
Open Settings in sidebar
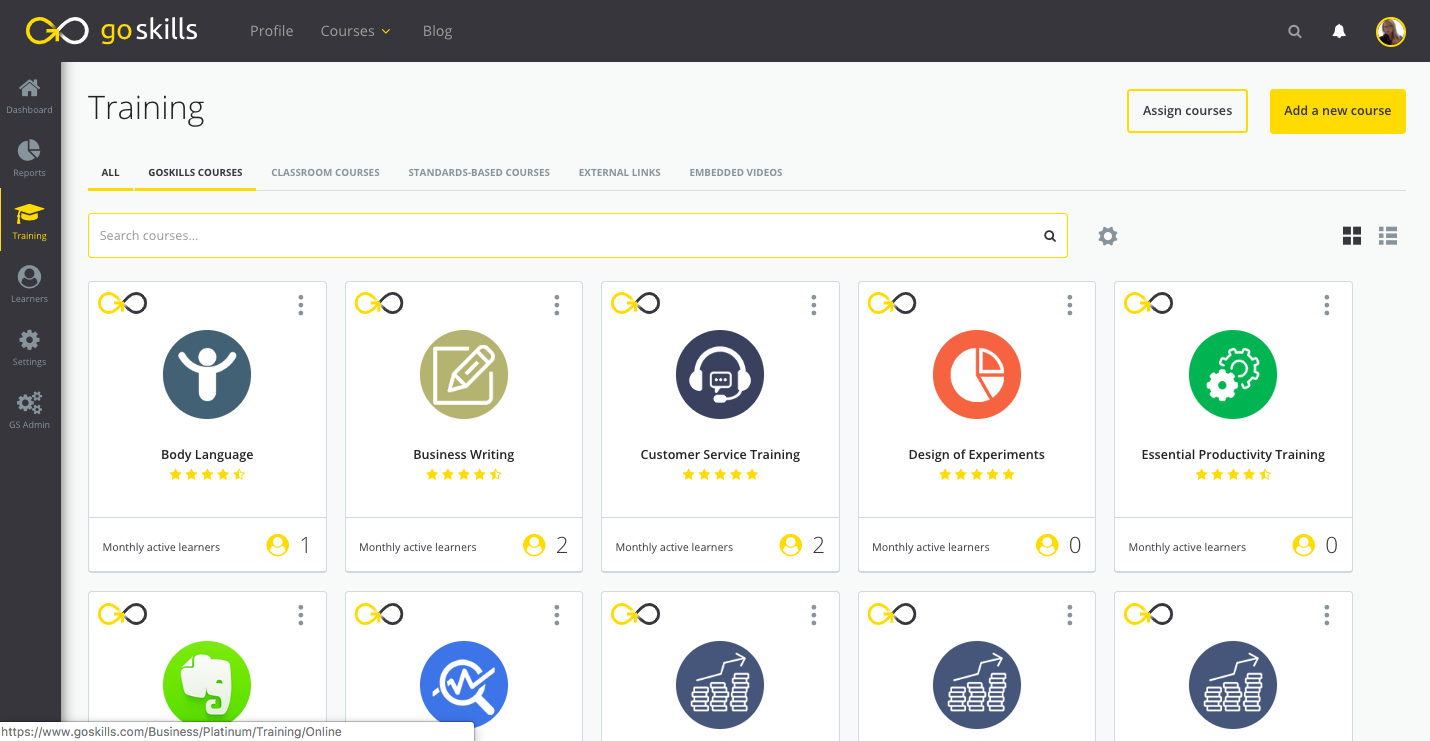[30, 348]
